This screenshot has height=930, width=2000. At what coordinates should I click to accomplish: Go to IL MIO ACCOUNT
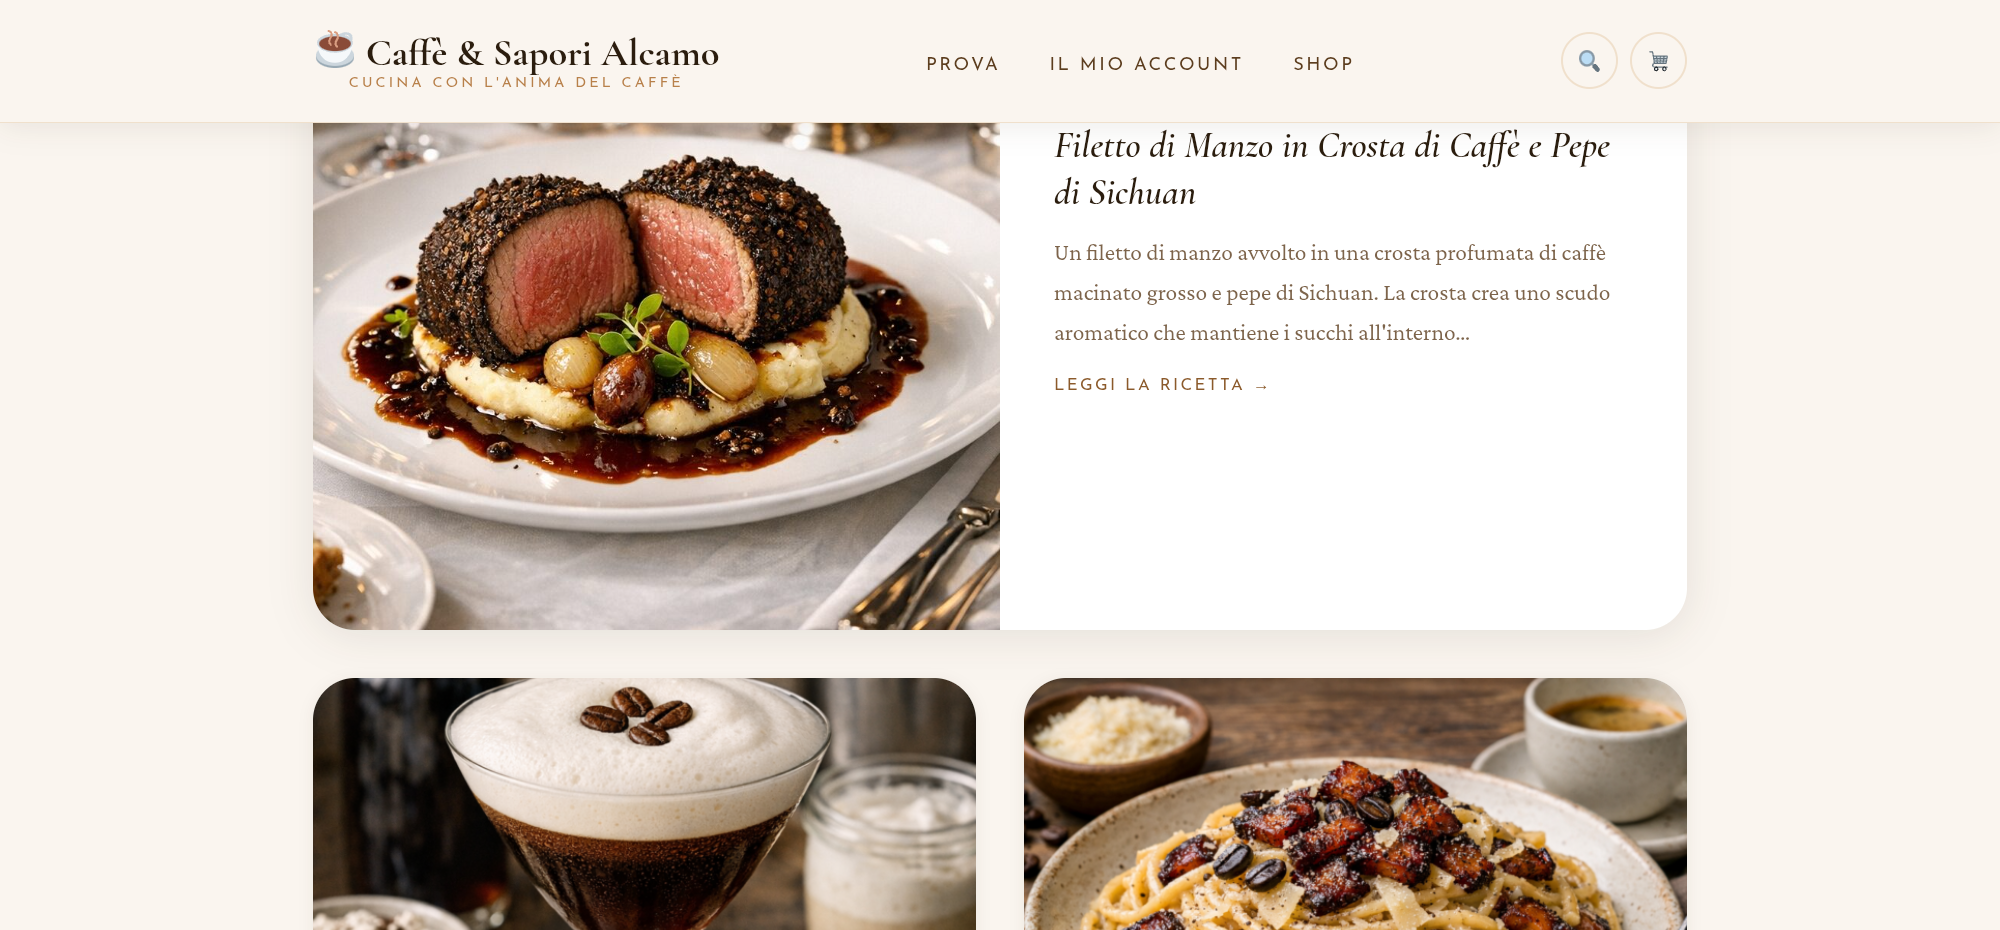1146,64
